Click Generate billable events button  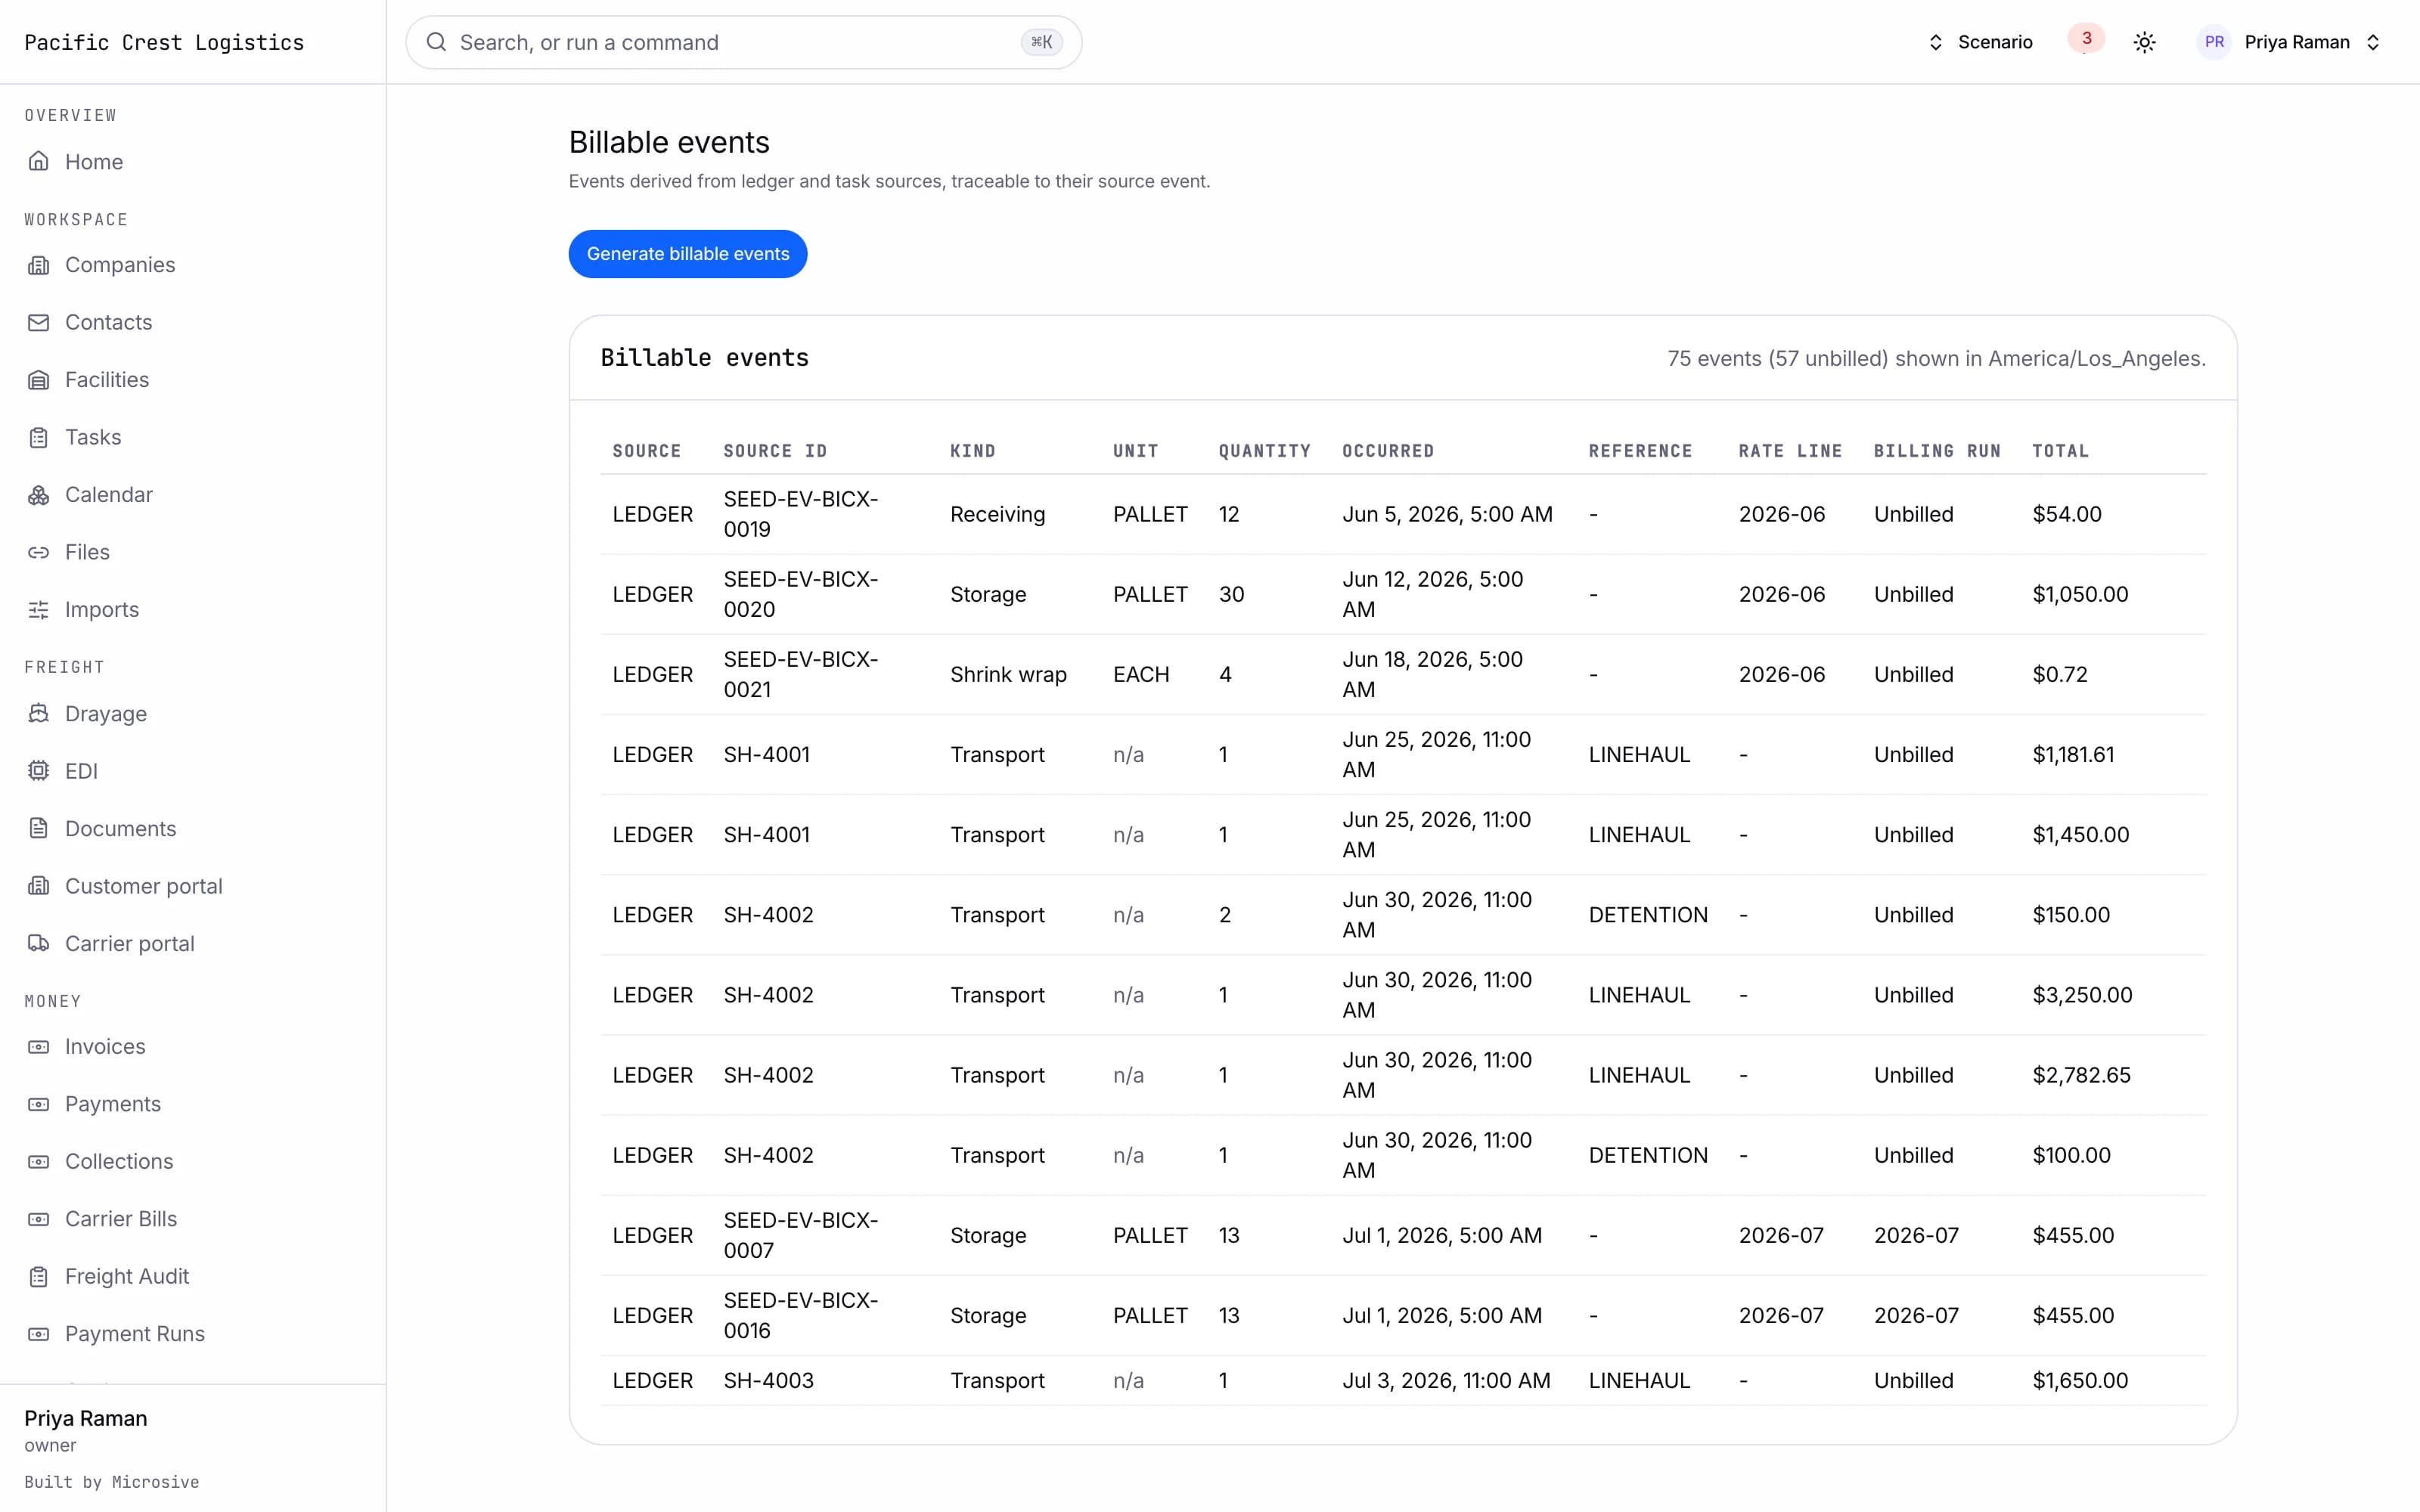coord(688,254)
